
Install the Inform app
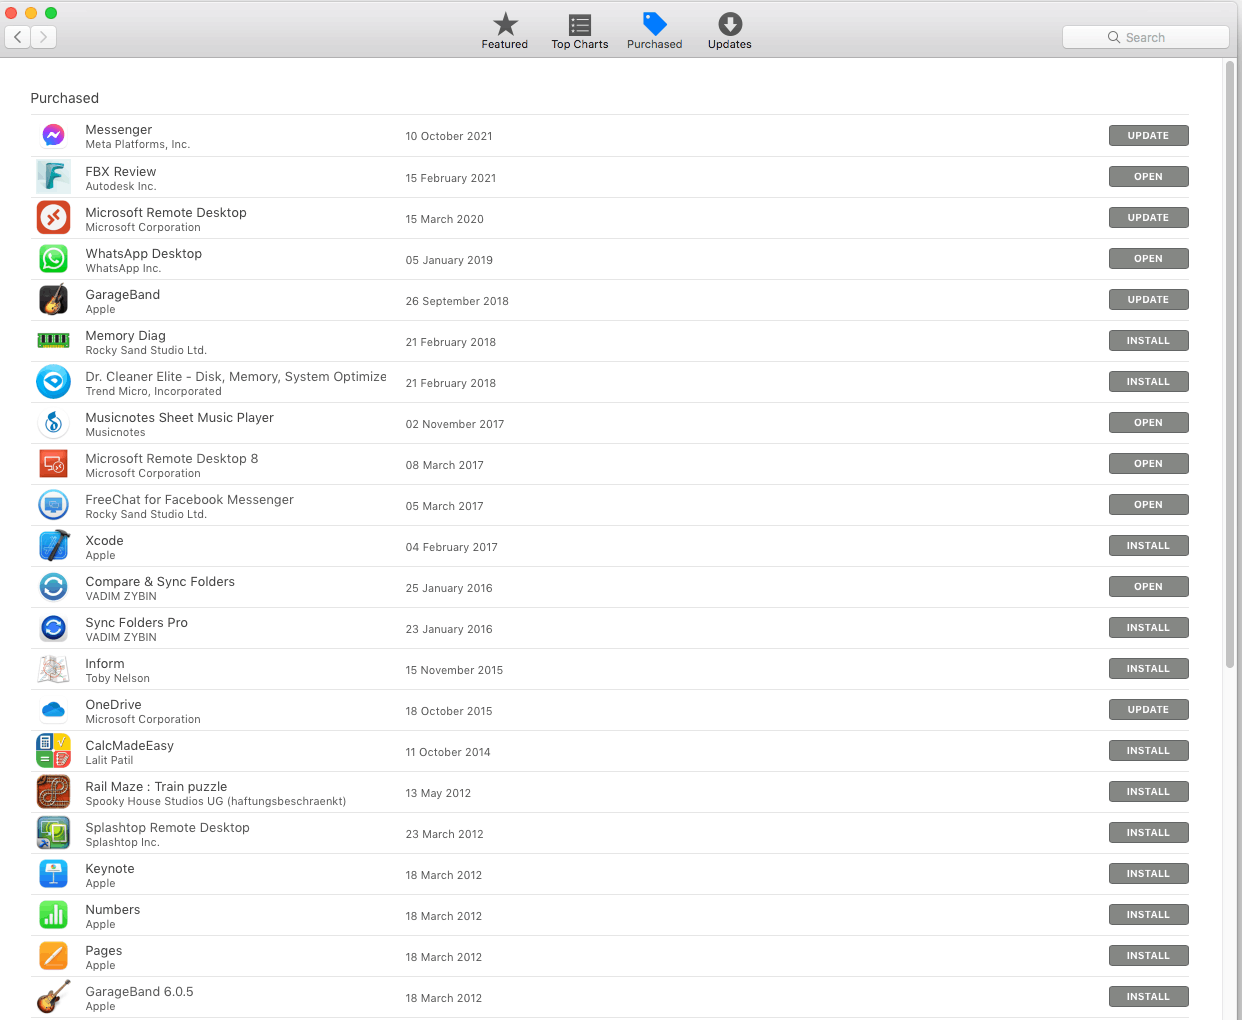point(1148,668)
